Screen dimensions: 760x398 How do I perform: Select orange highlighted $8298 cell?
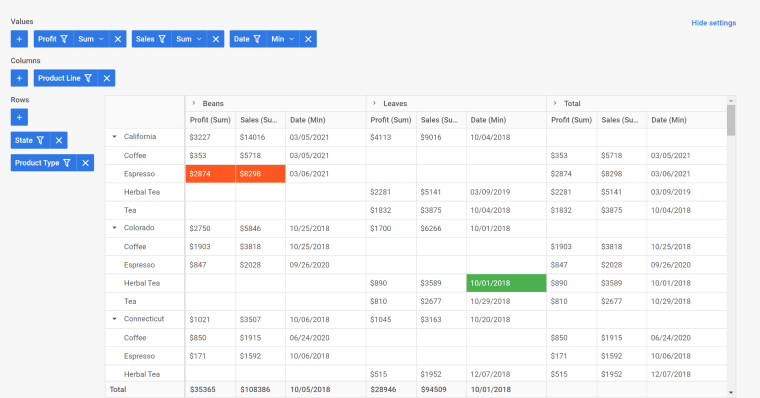point(260,174)
